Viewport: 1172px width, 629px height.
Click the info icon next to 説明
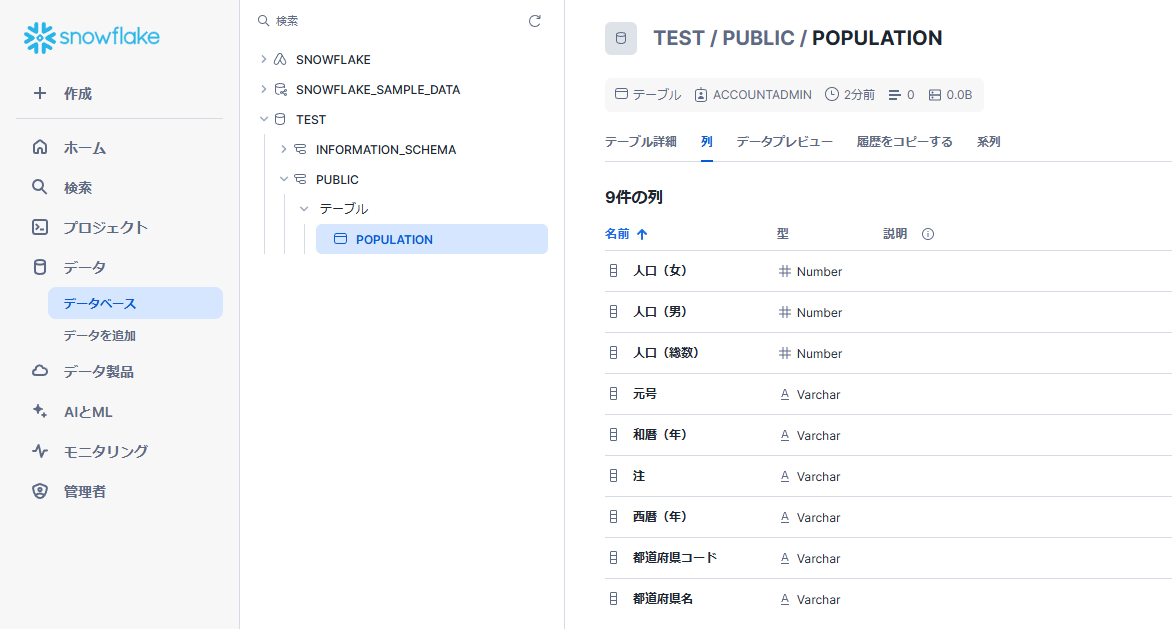coord(928,234)
